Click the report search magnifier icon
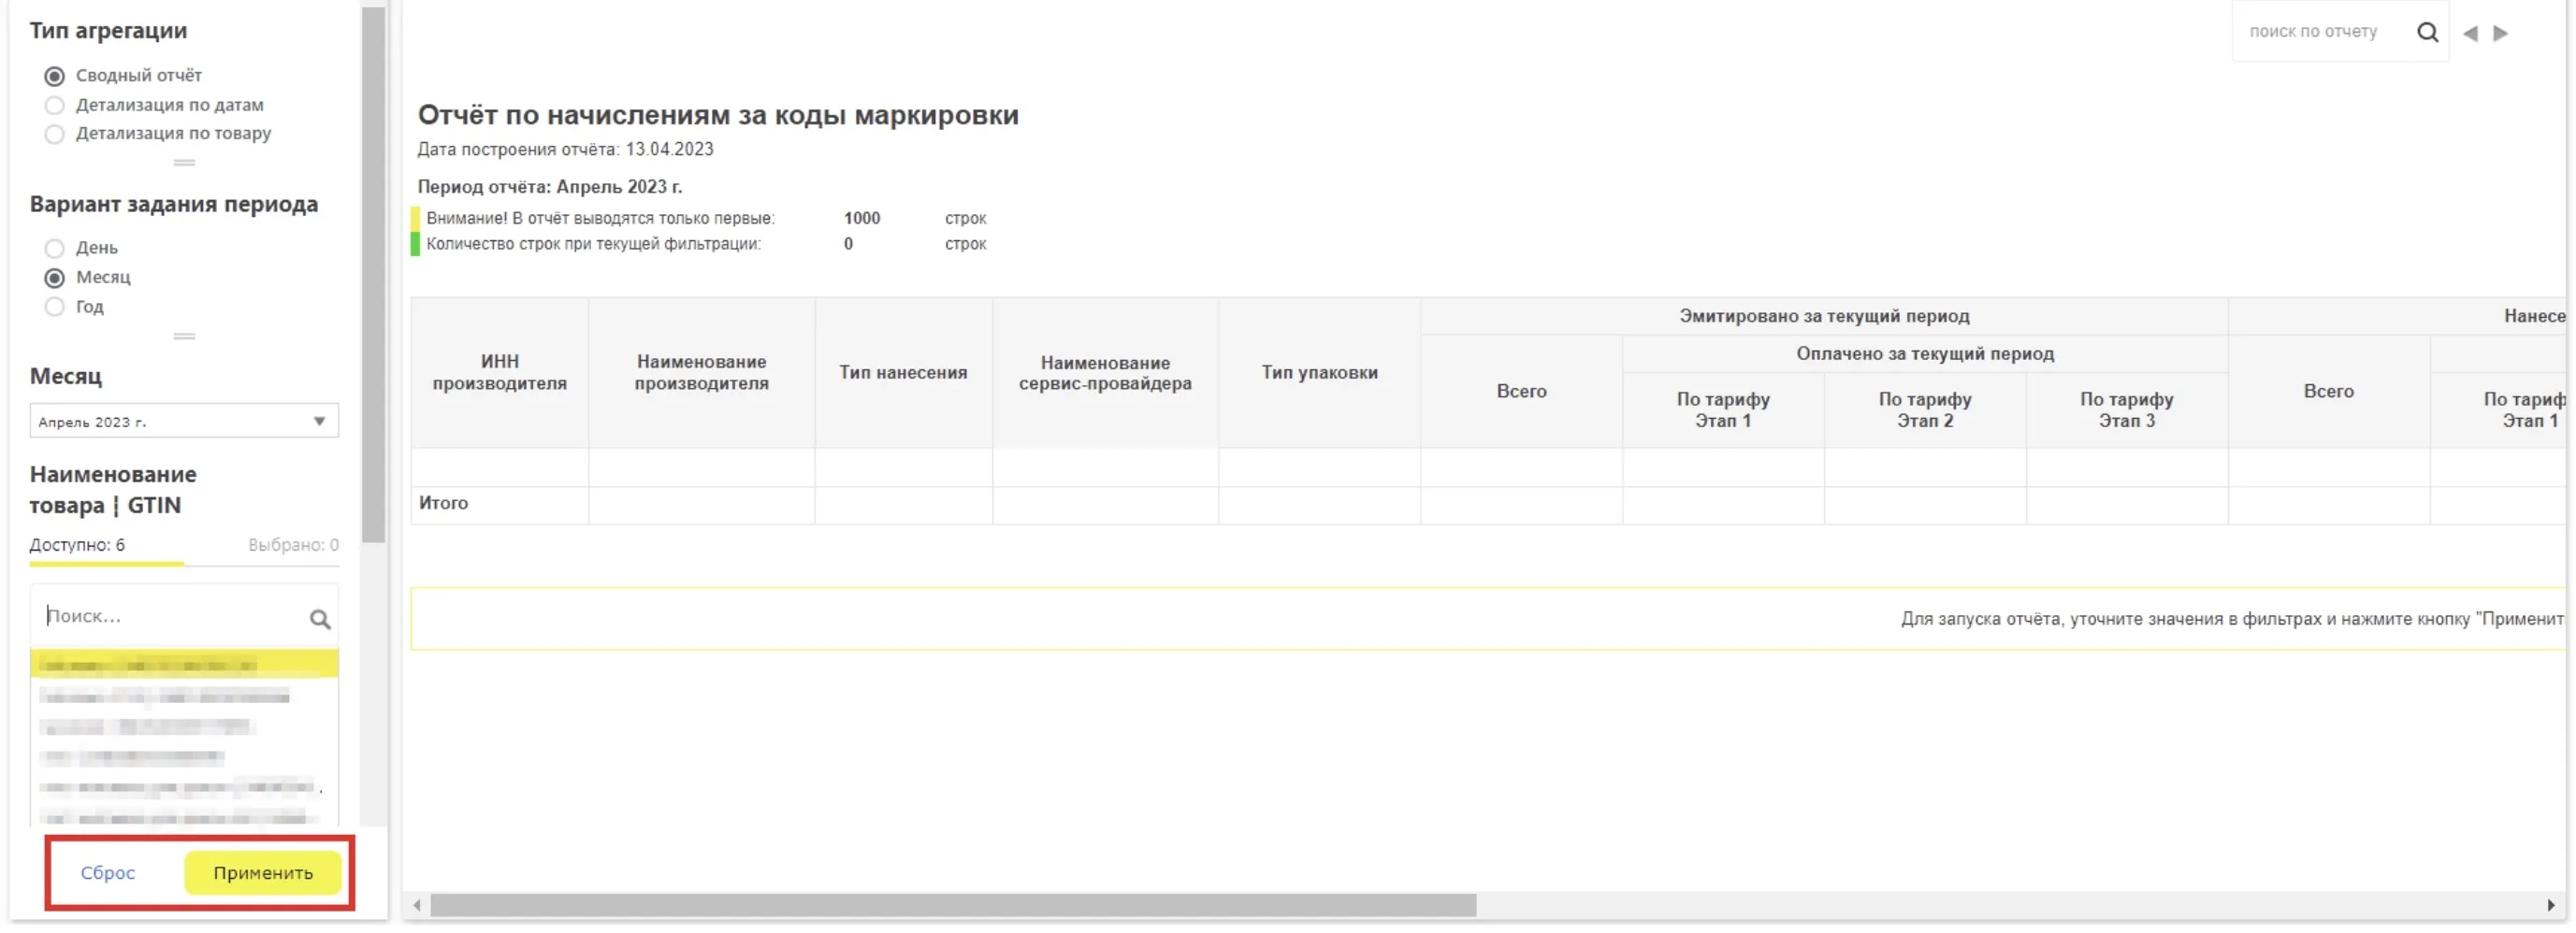 2426,33
